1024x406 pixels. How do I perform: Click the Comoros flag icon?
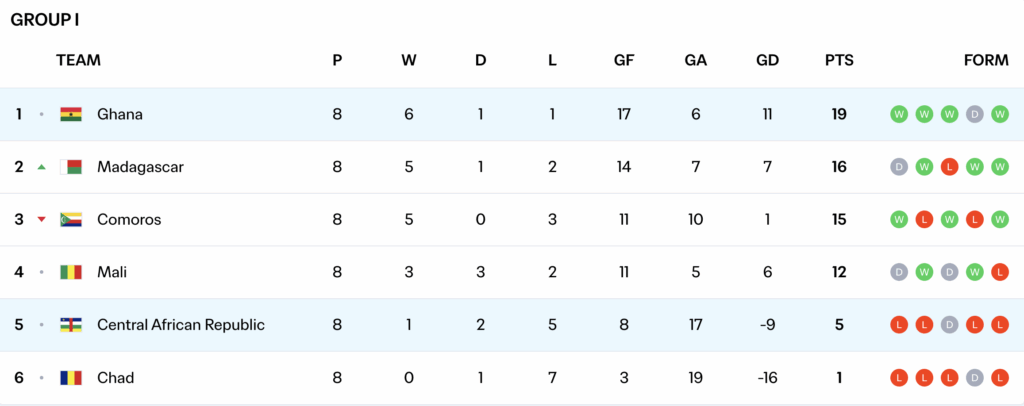(71, 219)
